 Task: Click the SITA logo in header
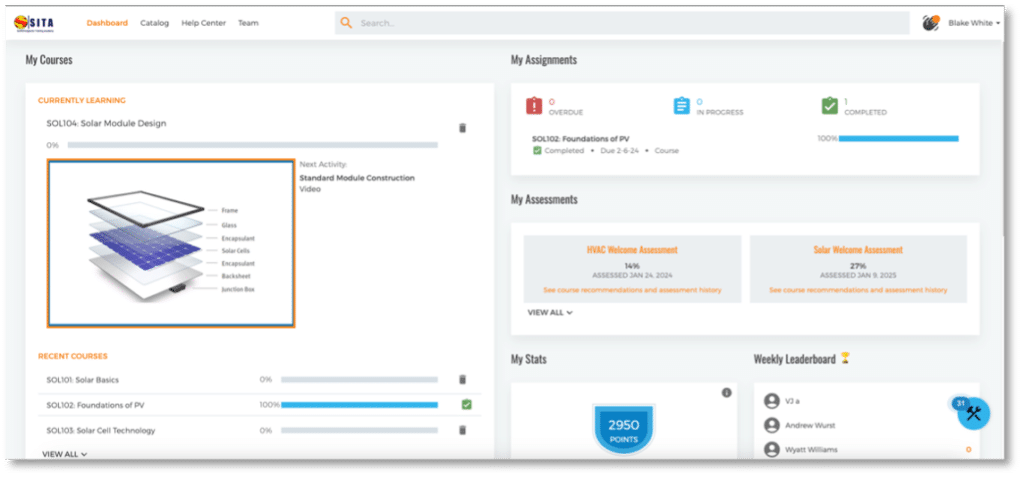[x=37, y=22]
